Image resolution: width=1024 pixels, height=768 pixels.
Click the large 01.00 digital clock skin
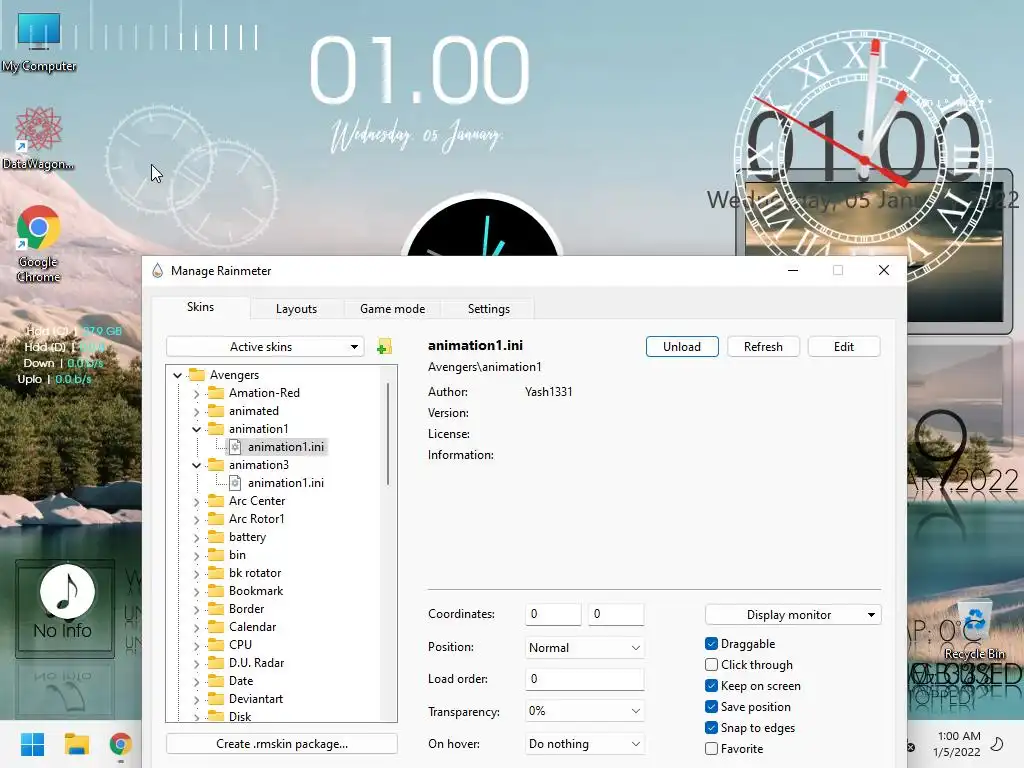point(419,72)
